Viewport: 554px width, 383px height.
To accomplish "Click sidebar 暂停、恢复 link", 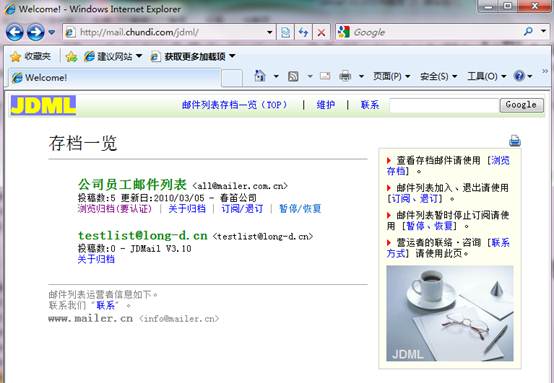I will click(x=429, y=225).
